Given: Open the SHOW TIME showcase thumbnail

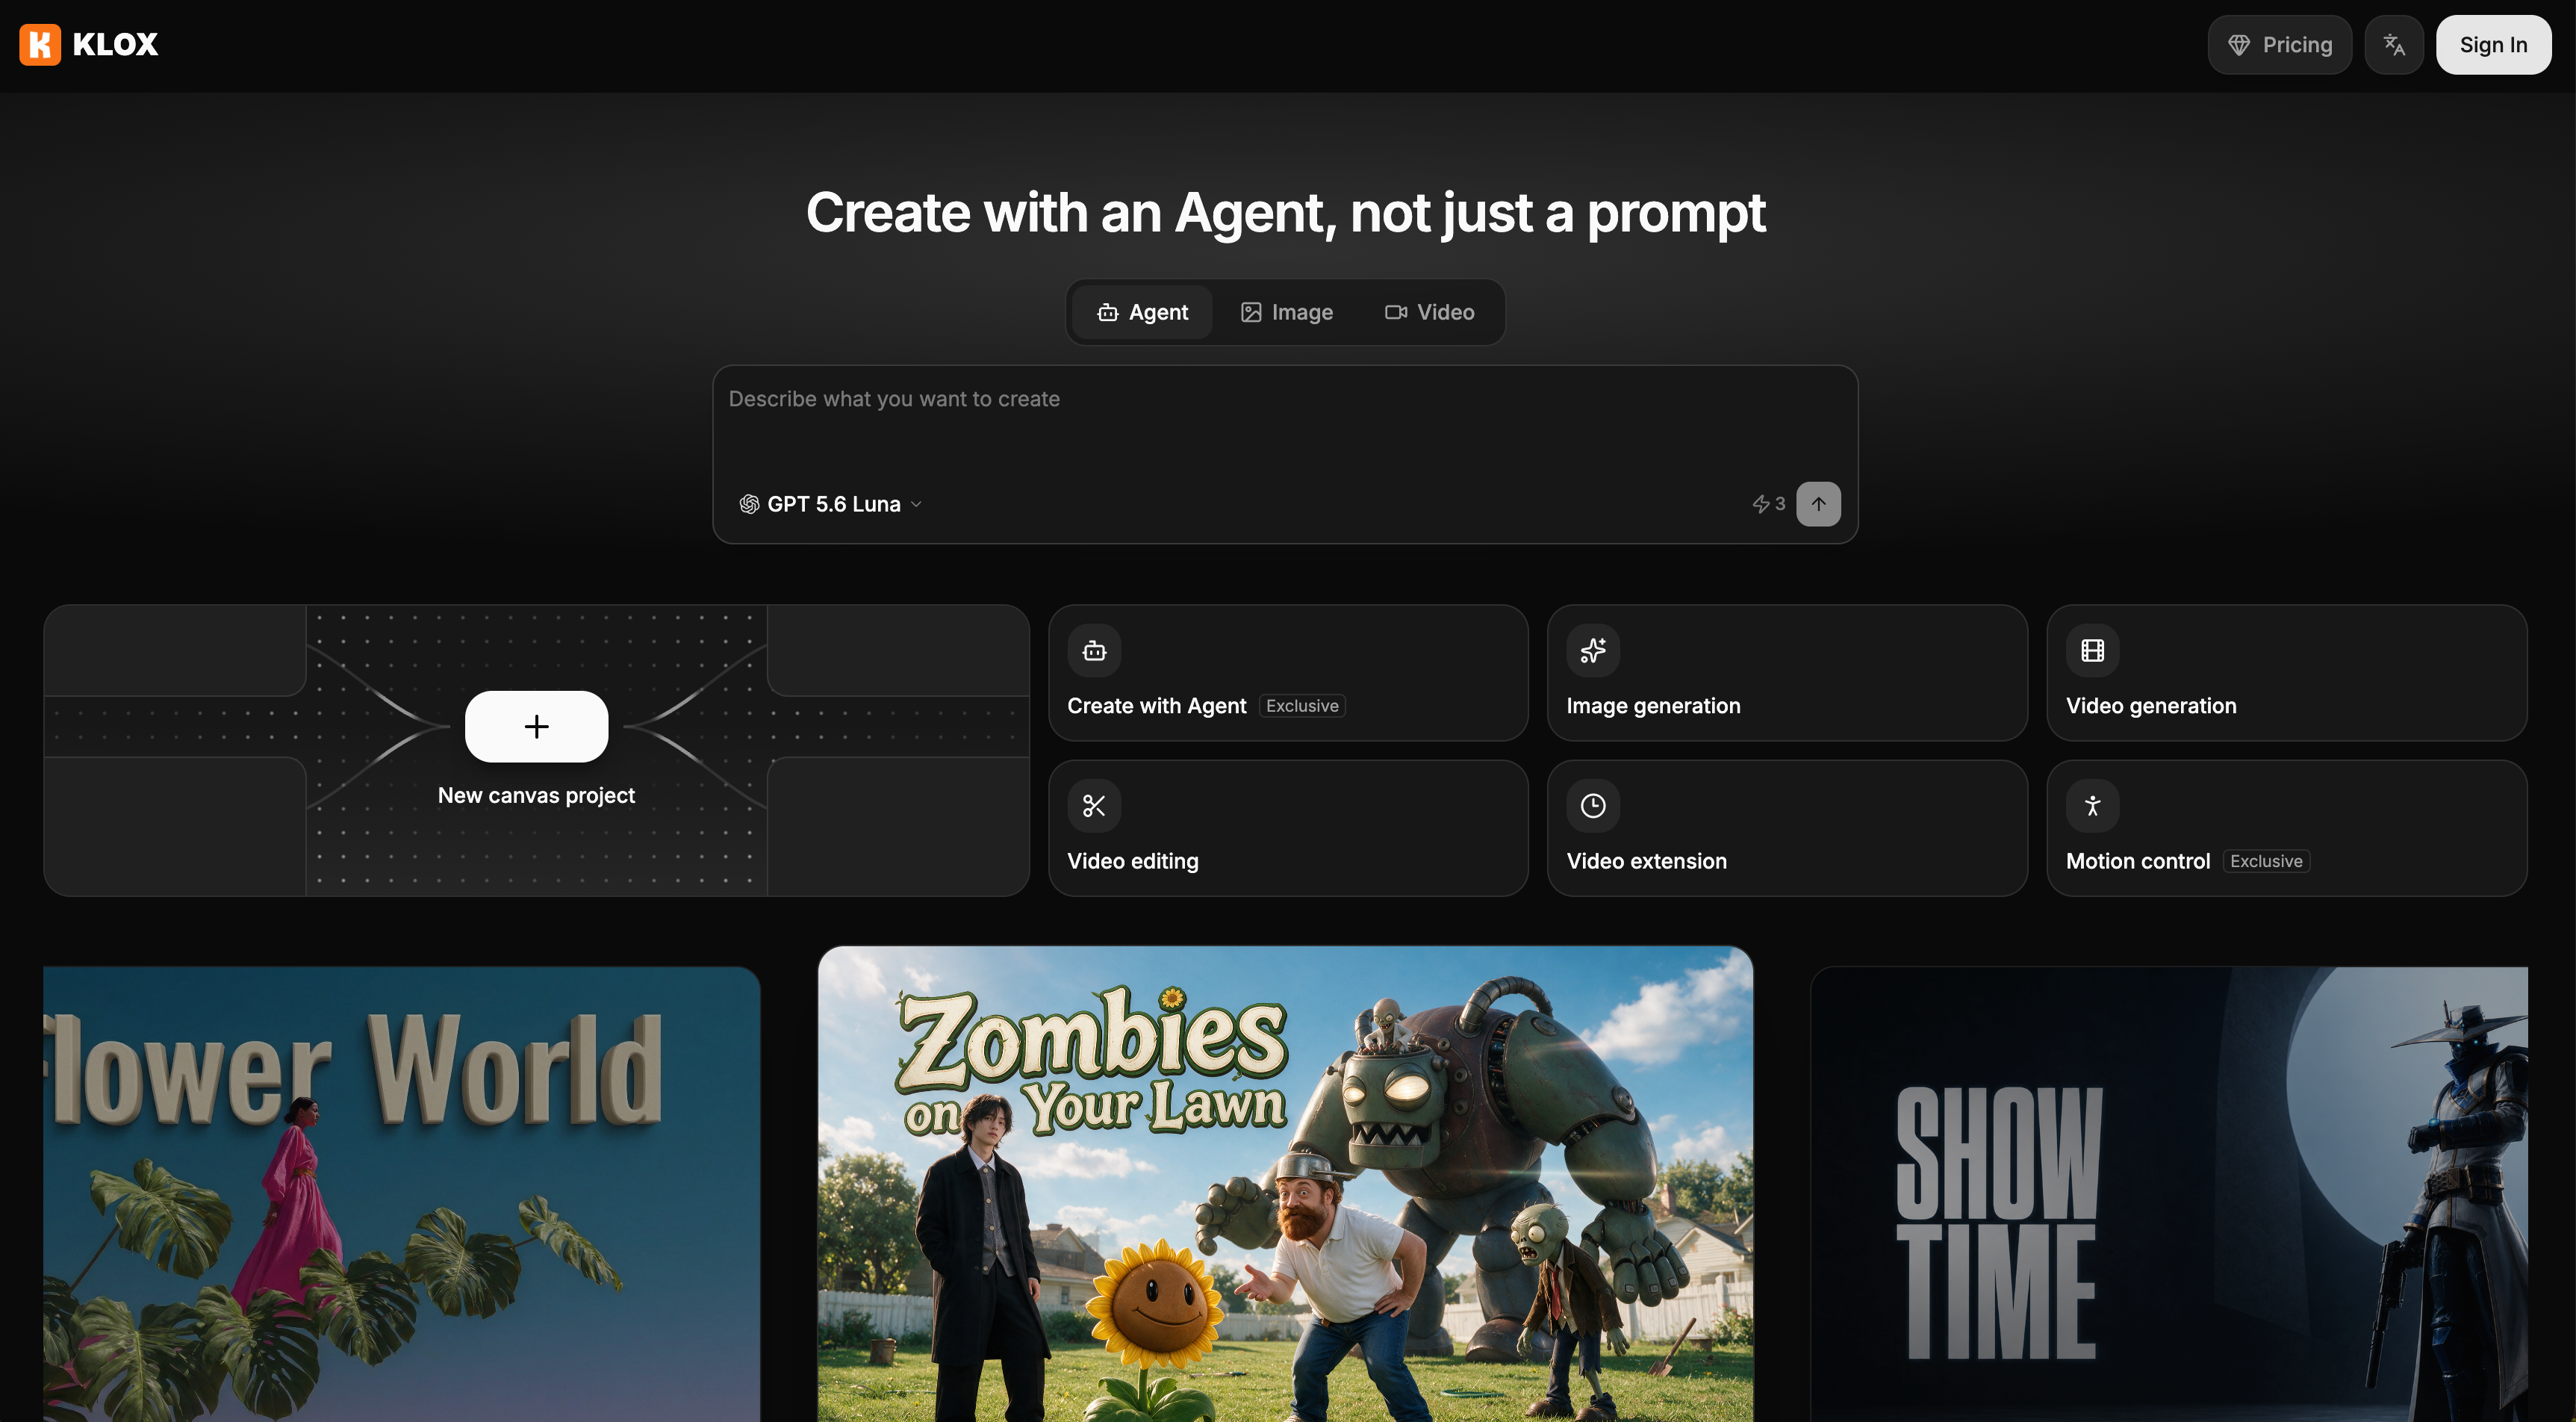Looking at the screenshot, I should click(2169, 1194).
